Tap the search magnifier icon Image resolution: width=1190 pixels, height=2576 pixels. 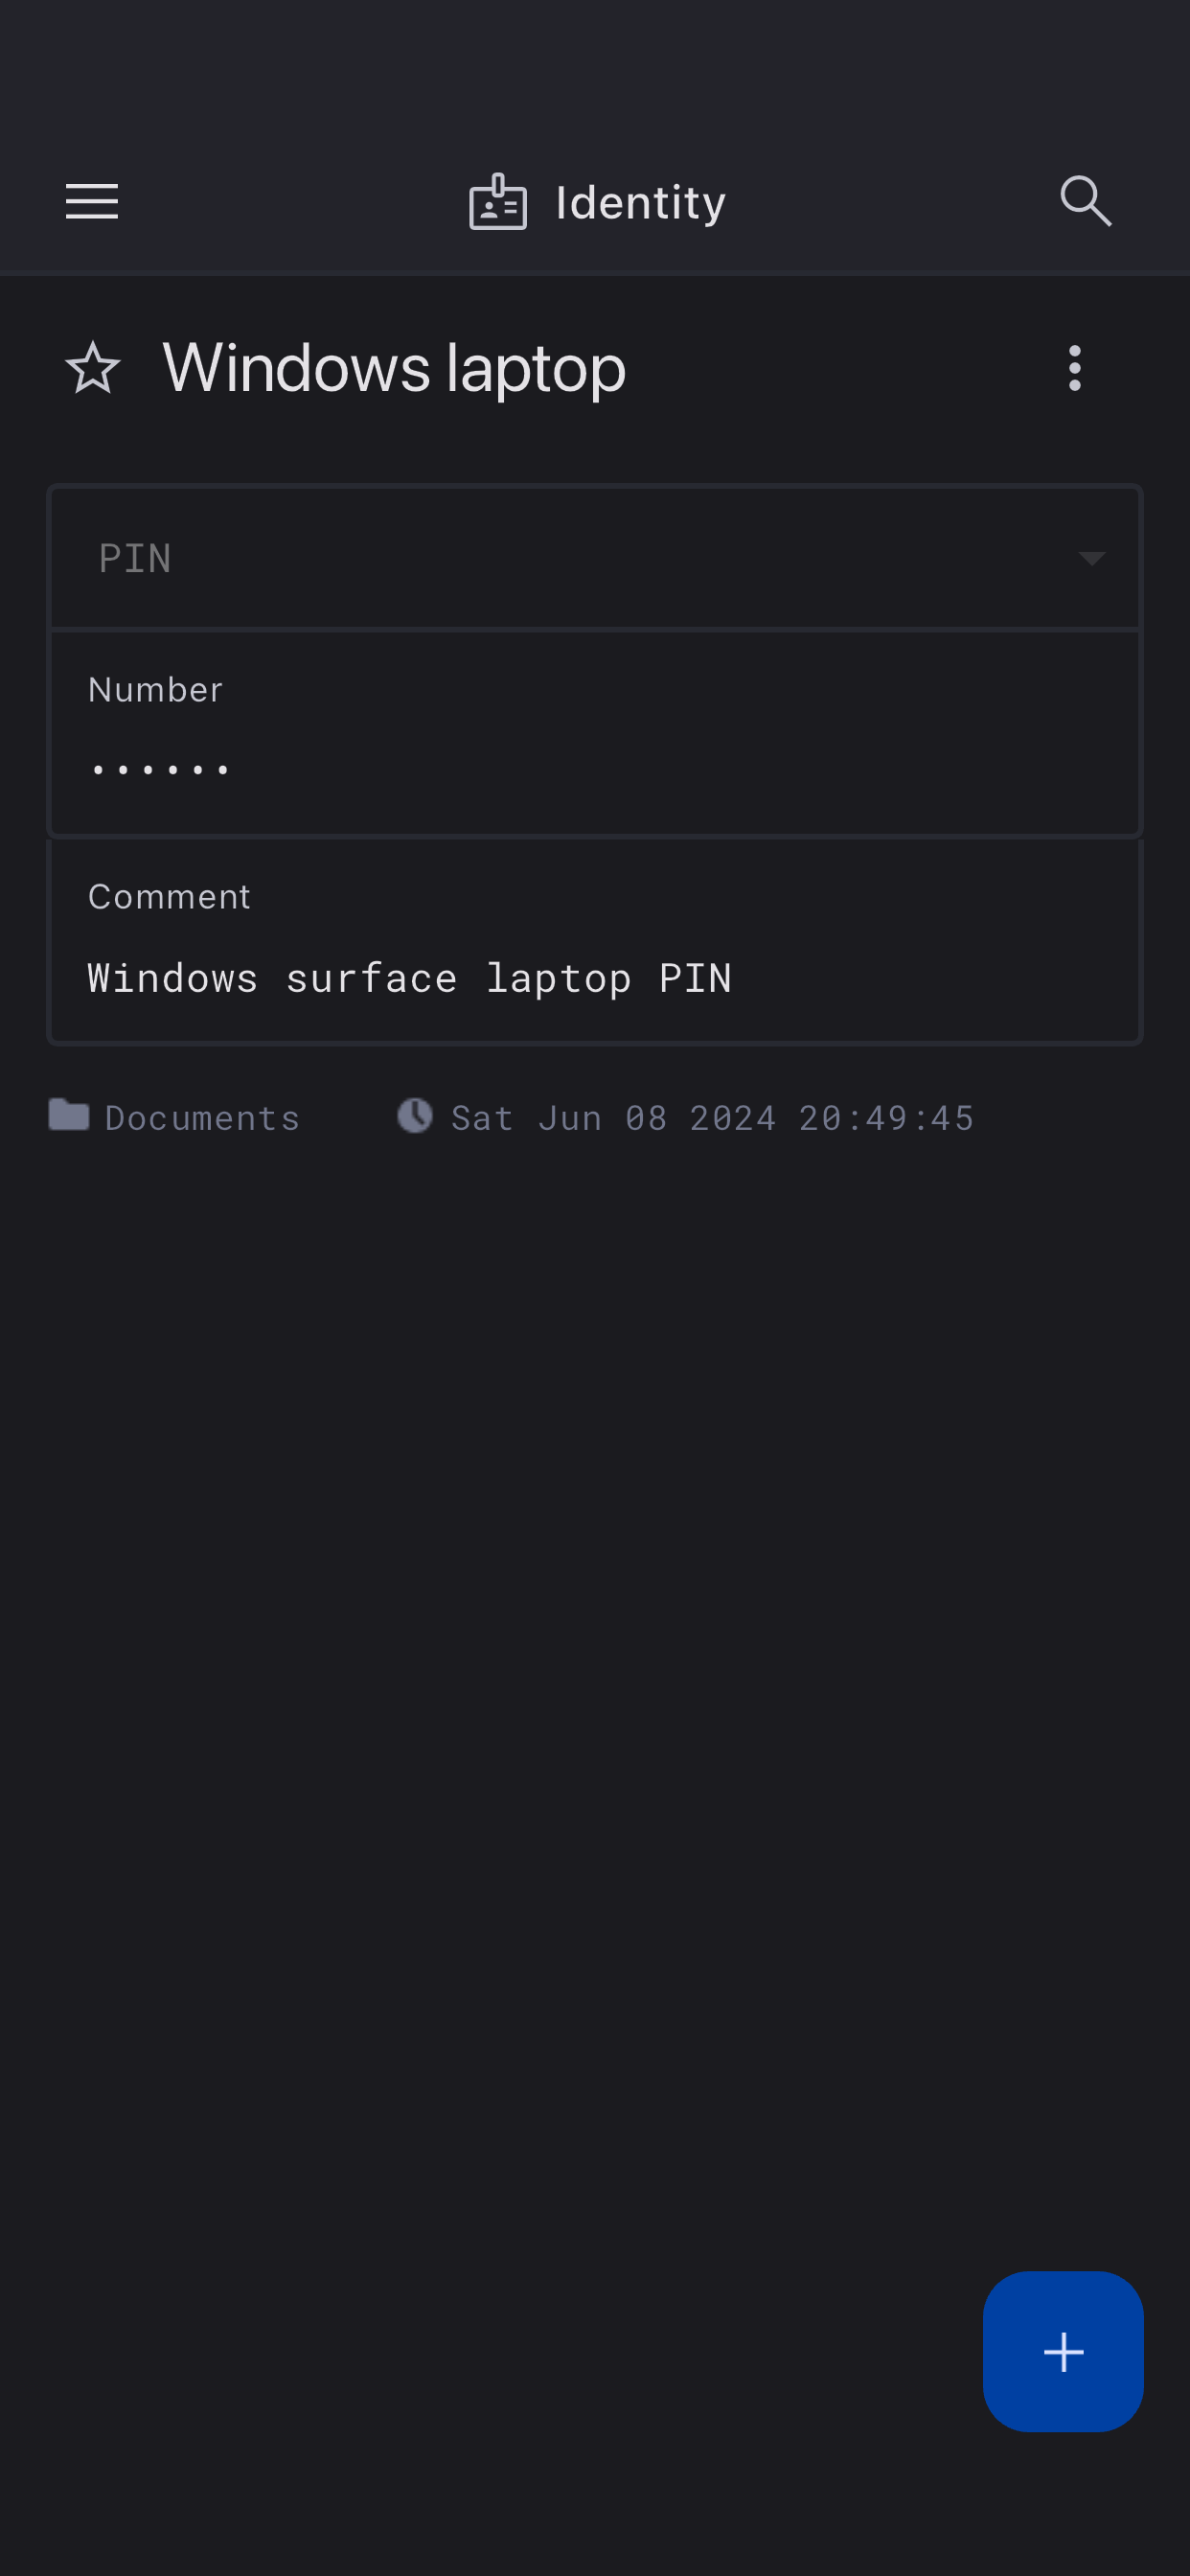pos(1086,202)
